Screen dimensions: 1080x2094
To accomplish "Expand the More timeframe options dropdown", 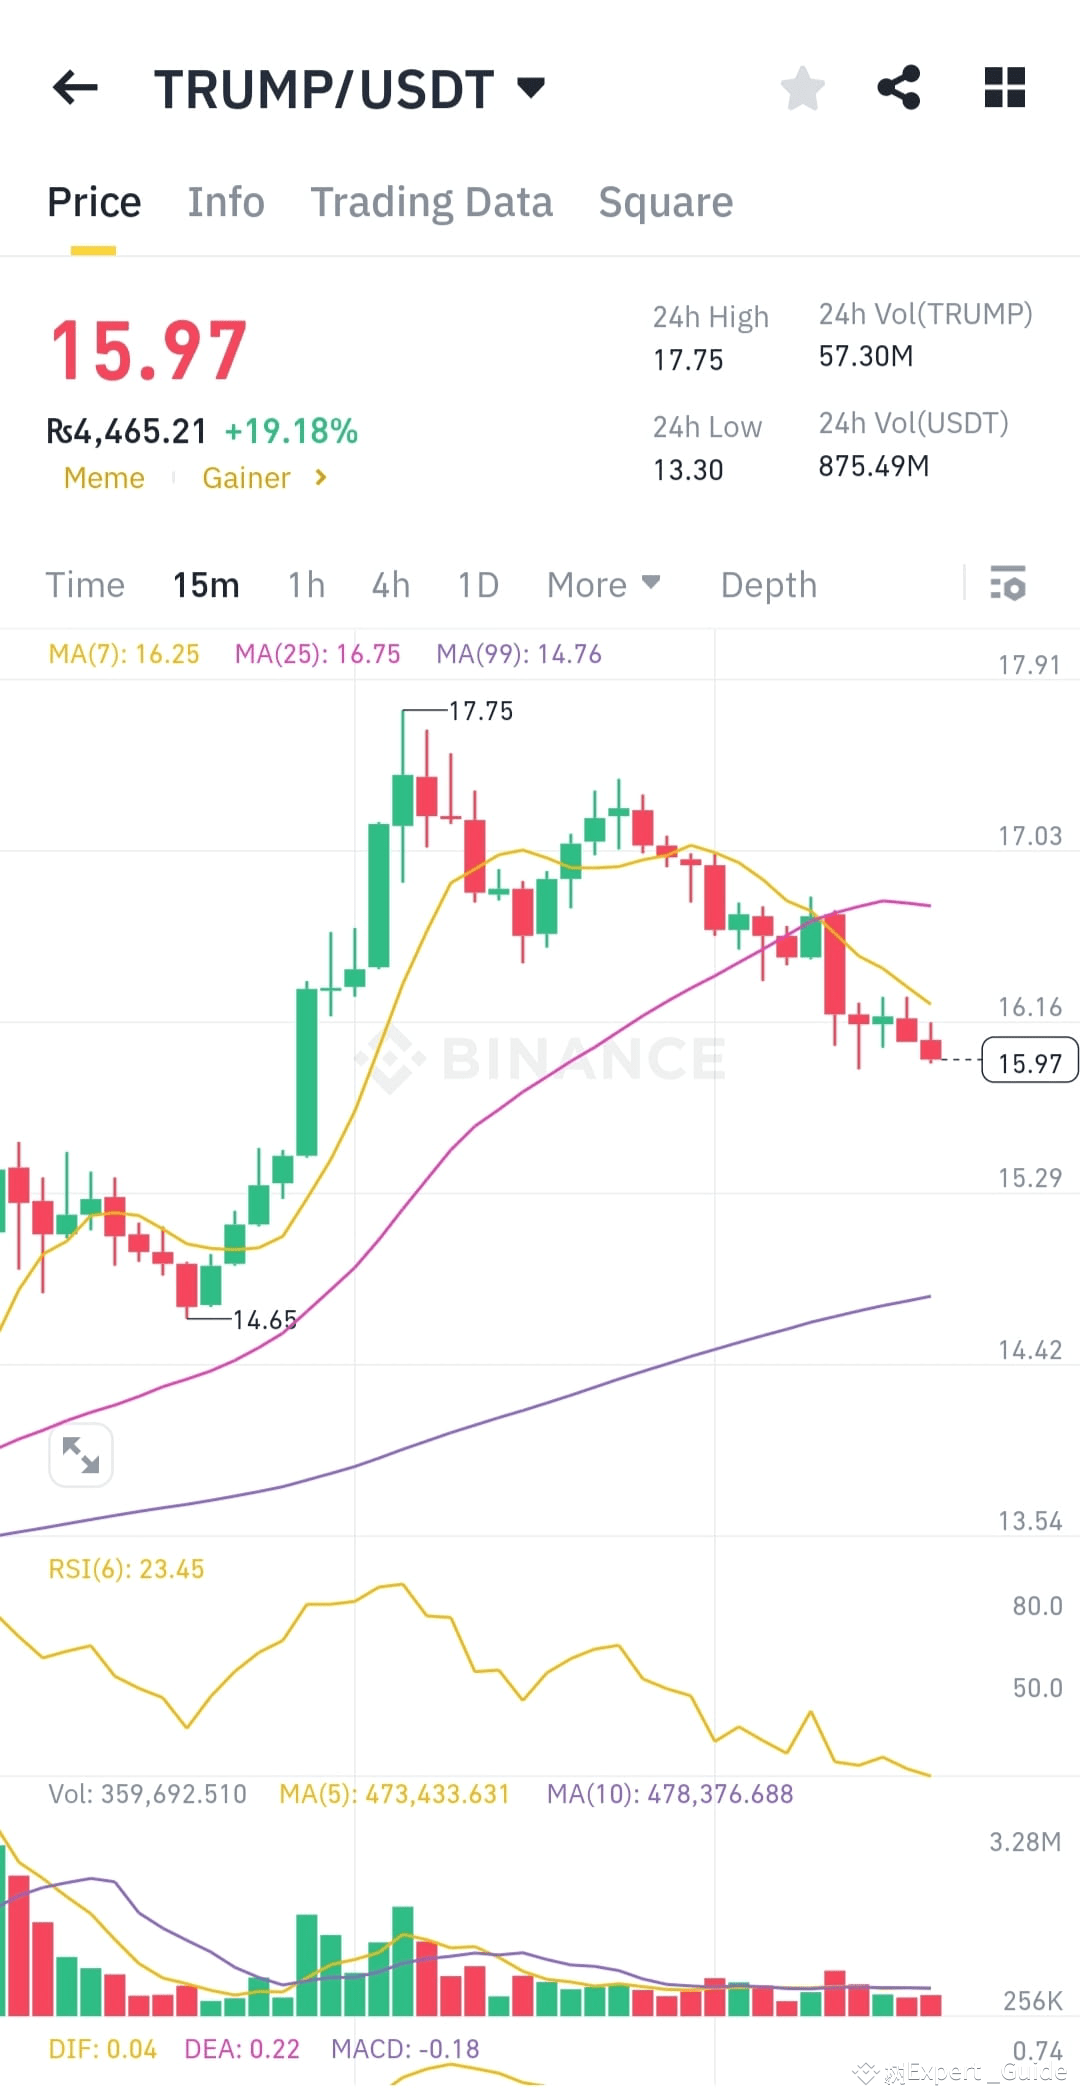I will [603, 585].
